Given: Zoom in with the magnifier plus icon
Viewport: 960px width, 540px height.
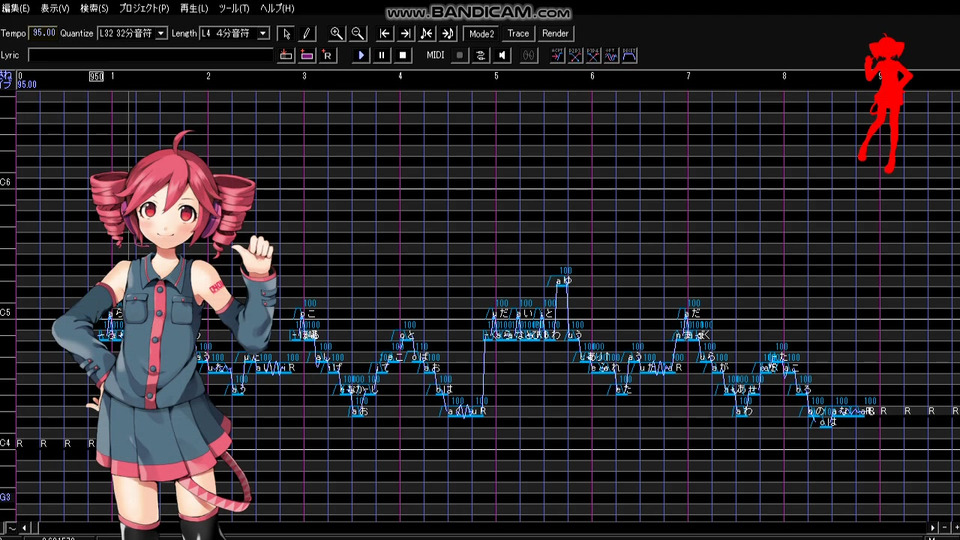Looking at the screenshot, I should click(x=336, y=34).
